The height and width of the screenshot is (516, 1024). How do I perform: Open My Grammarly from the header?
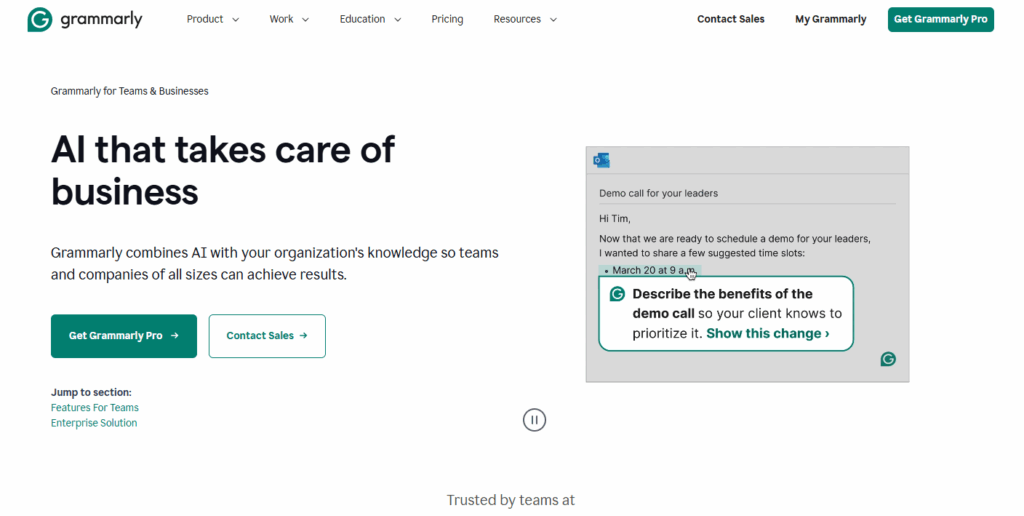pos(830,19)
